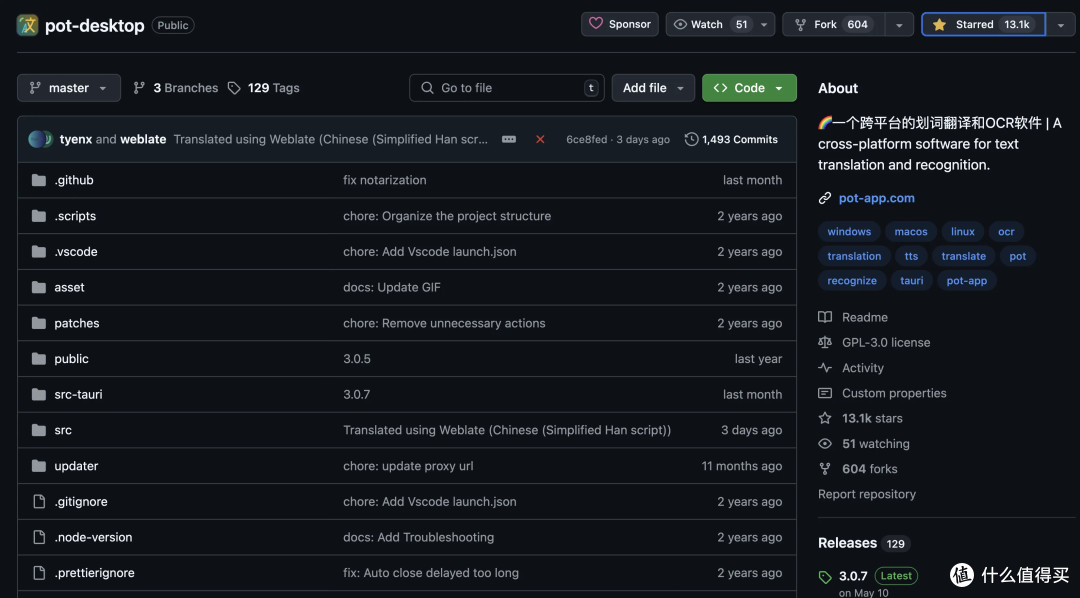View the 13.1k stars link
This screenshot has width=1080, height=598.
(x=860, y=418)
